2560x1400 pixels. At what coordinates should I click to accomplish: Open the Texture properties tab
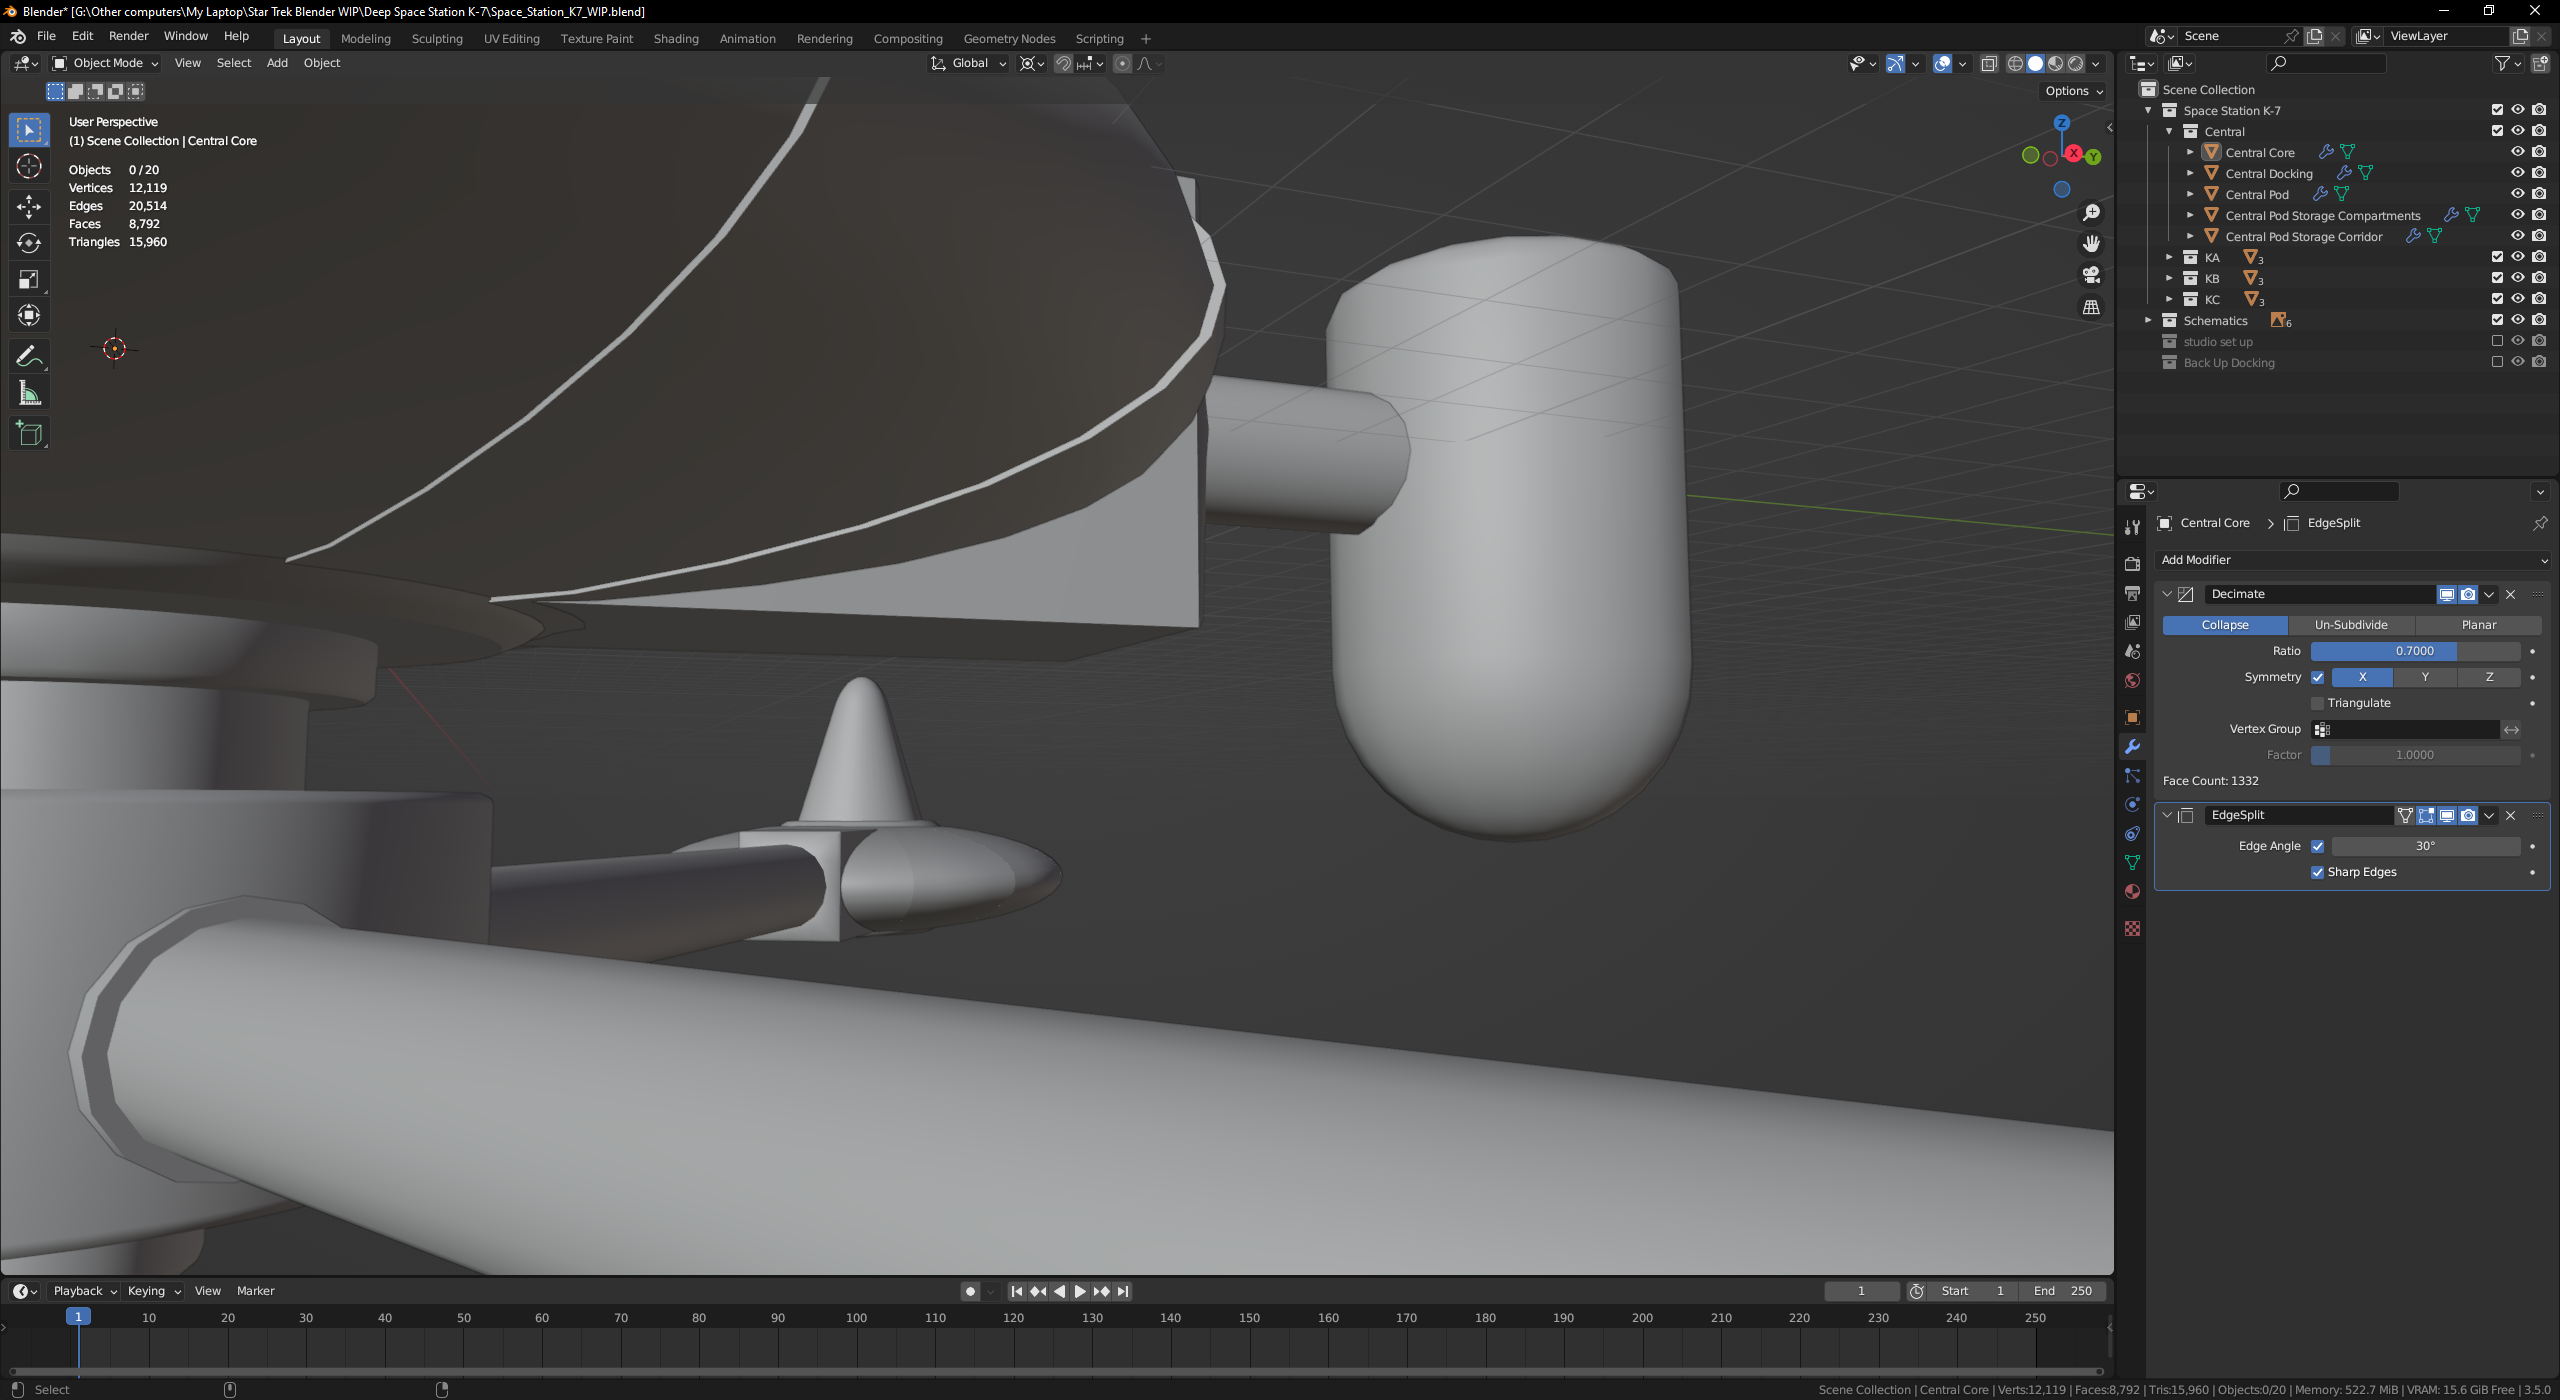2132,928
